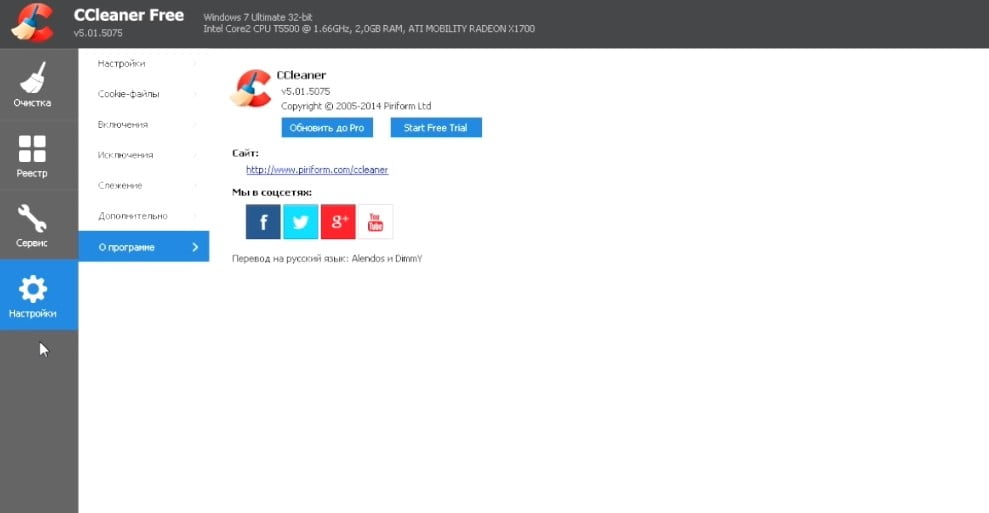This screenshot has width=989, height=513.
Task: Click the Windows 7 Ultimate 32-bit text
Action: (x=257, y=18)
